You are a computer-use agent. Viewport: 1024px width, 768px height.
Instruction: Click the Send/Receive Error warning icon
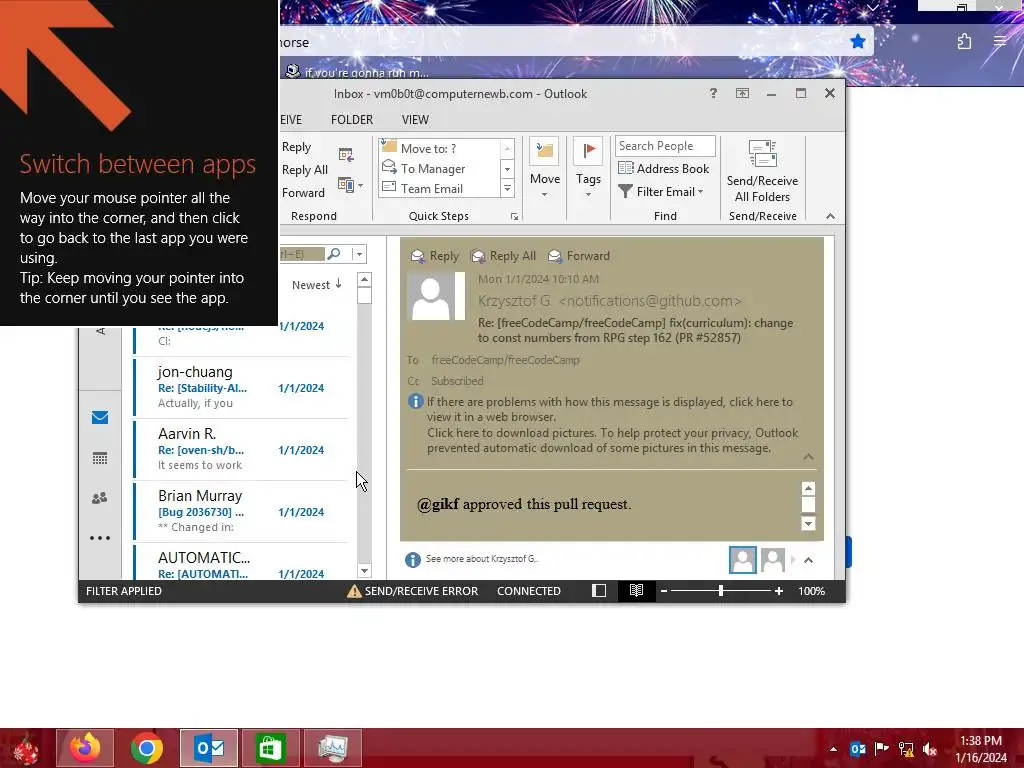354,591
